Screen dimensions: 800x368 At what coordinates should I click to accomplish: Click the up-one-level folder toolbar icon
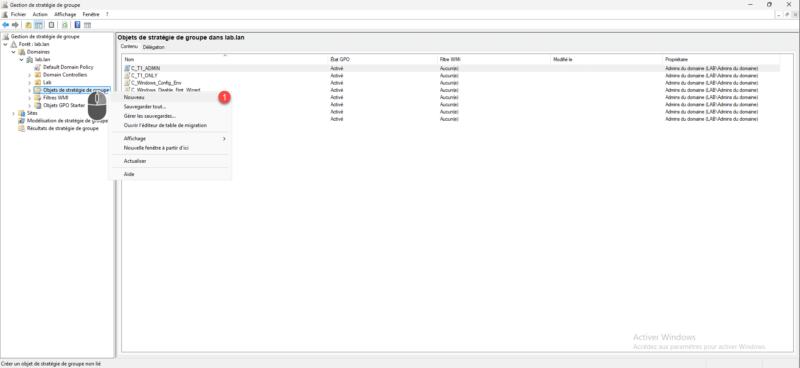(x=29, y=24)
